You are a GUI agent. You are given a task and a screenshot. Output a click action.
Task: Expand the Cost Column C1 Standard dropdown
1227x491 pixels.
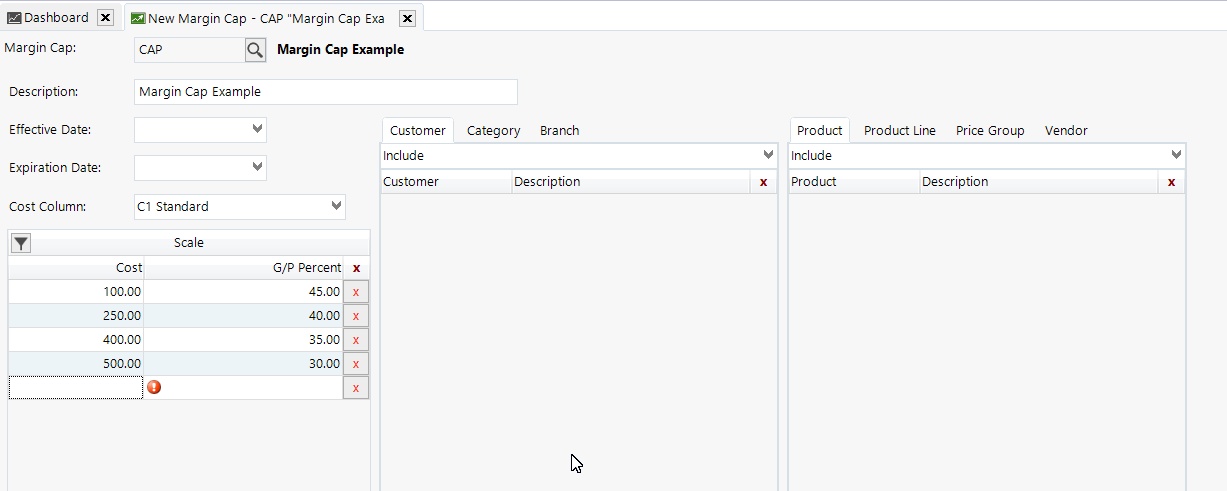tap(336, 206)
